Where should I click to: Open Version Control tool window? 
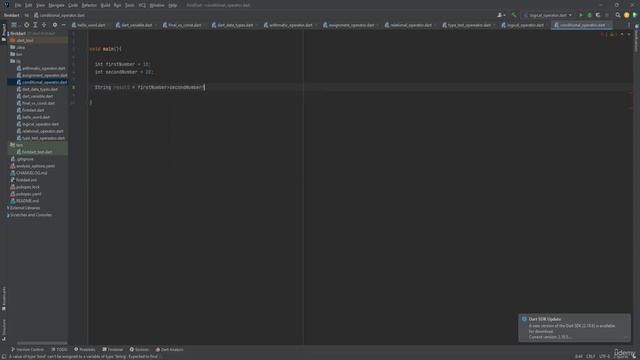click(x=27, y=349)
